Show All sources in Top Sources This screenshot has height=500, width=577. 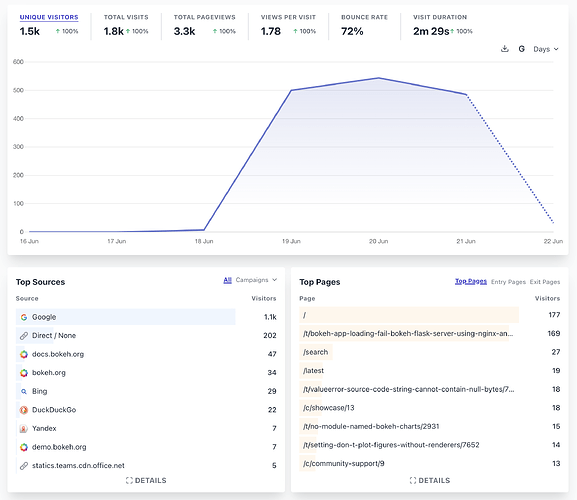pyautogui.click(x=227, y=280)
